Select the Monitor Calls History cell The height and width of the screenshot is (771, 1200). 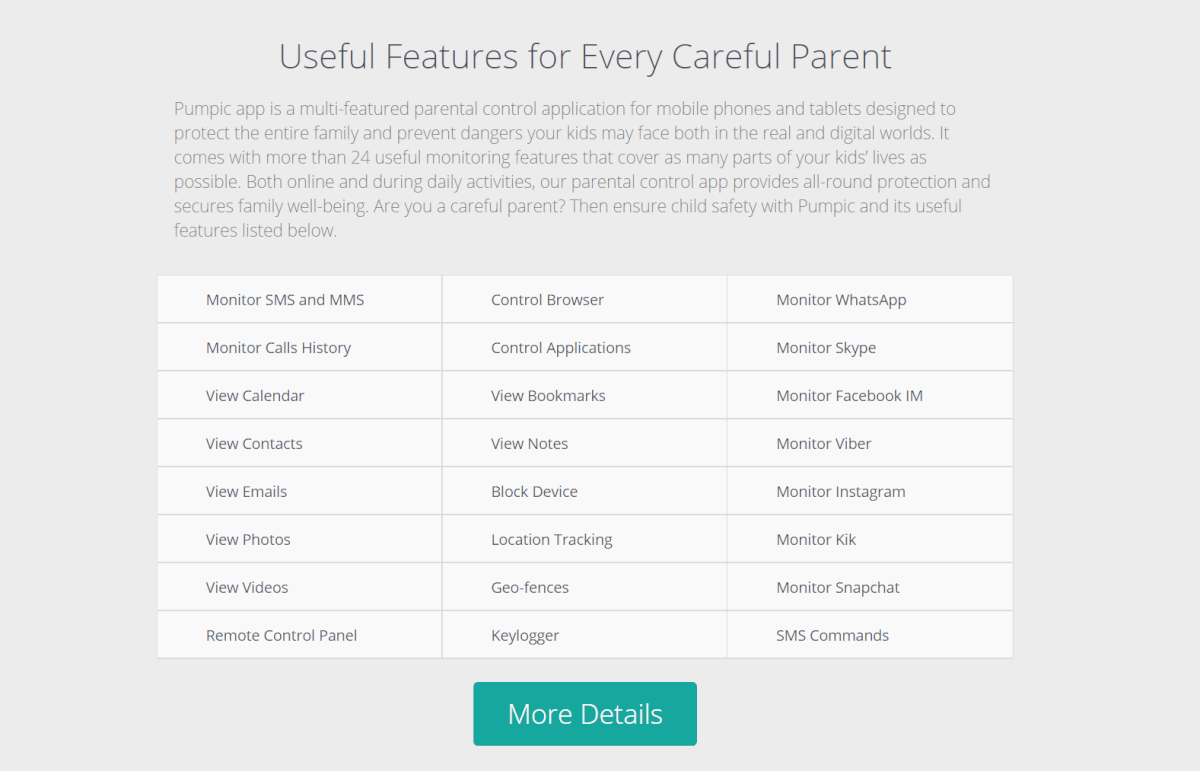click(x=299, y=348)
